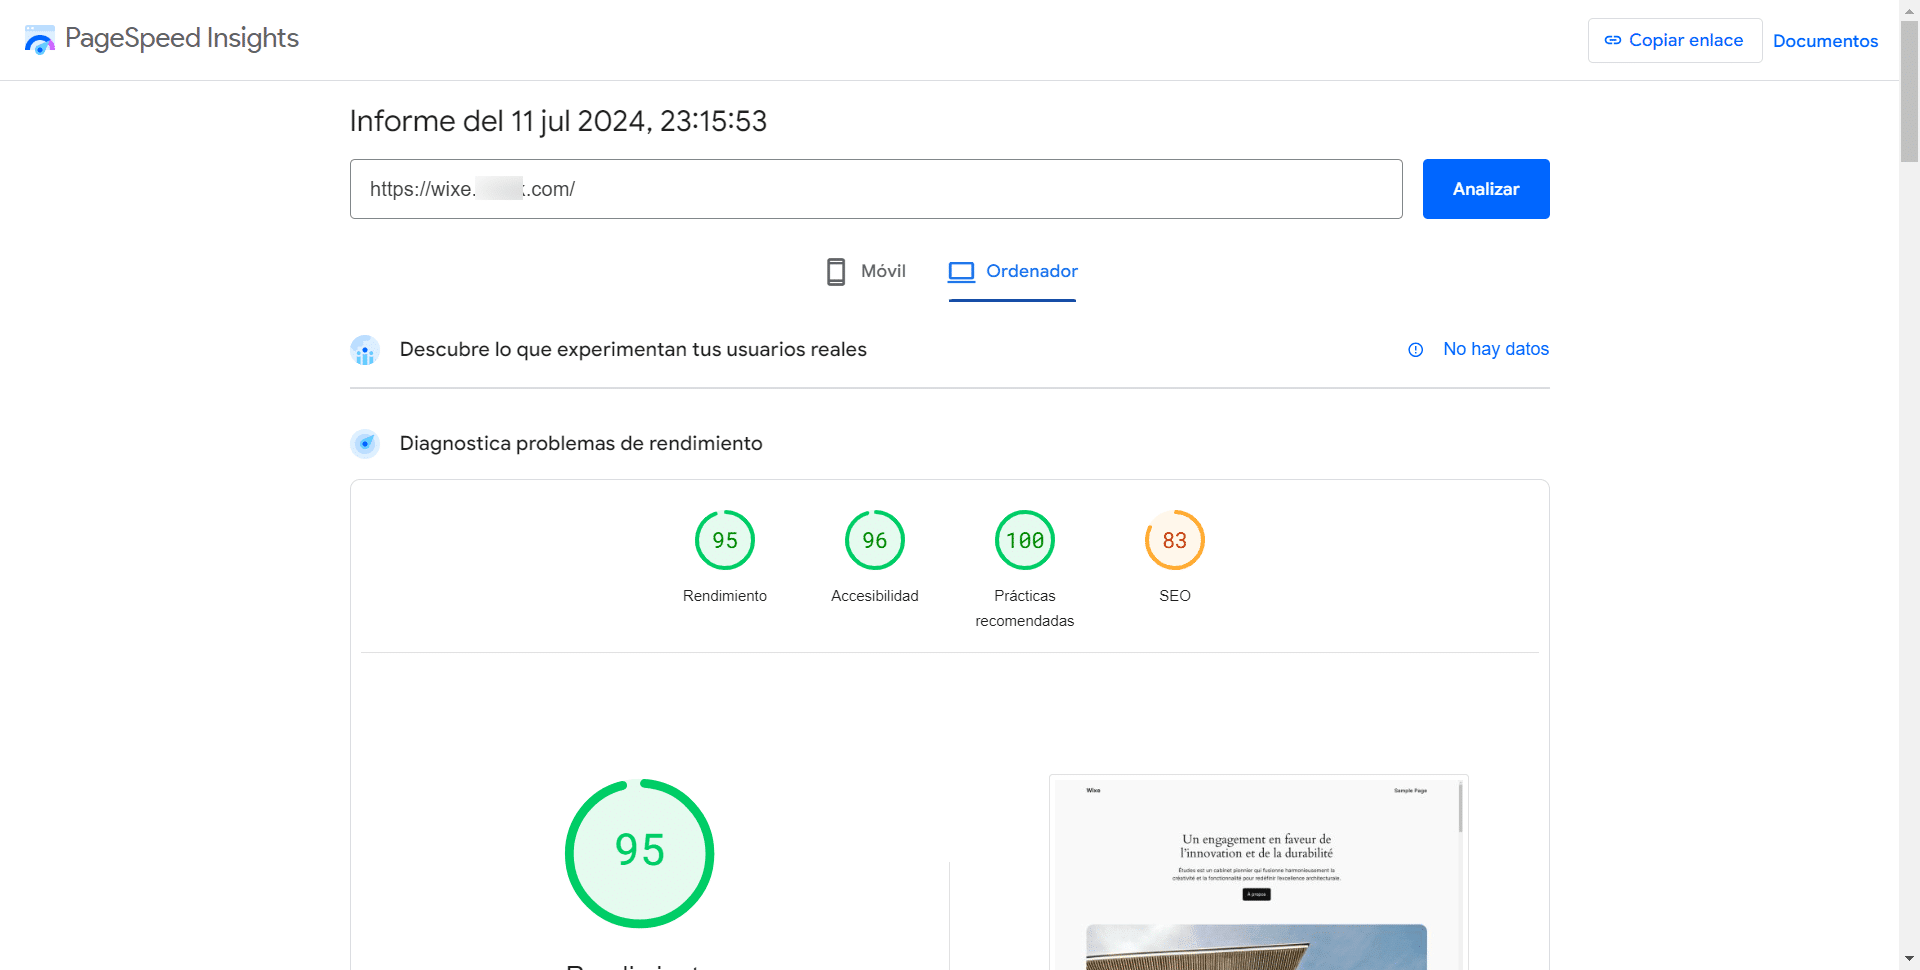The width and height of the screenshot is (1920, 970).
Task: Click the page vertical scrollbar thumb
Action: point(1909,90)
